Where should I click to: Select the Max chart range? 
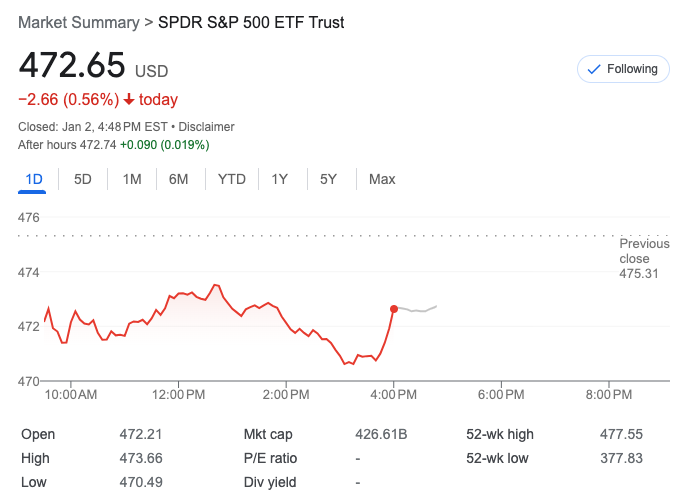[382, 179]
